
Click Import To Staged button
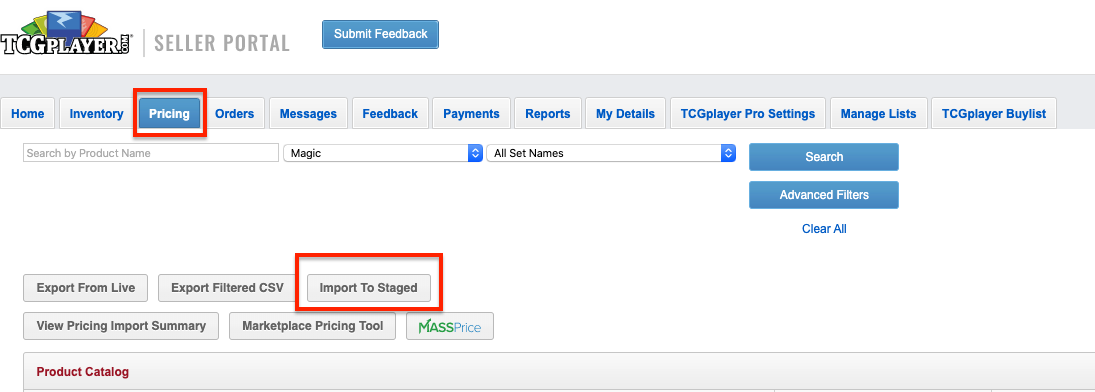pos(368,288)
